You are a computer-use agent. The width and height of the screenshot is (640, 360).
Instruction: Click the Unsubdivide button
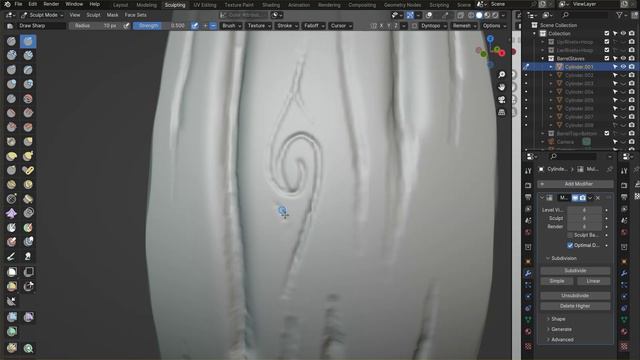(x=575, y=296)
